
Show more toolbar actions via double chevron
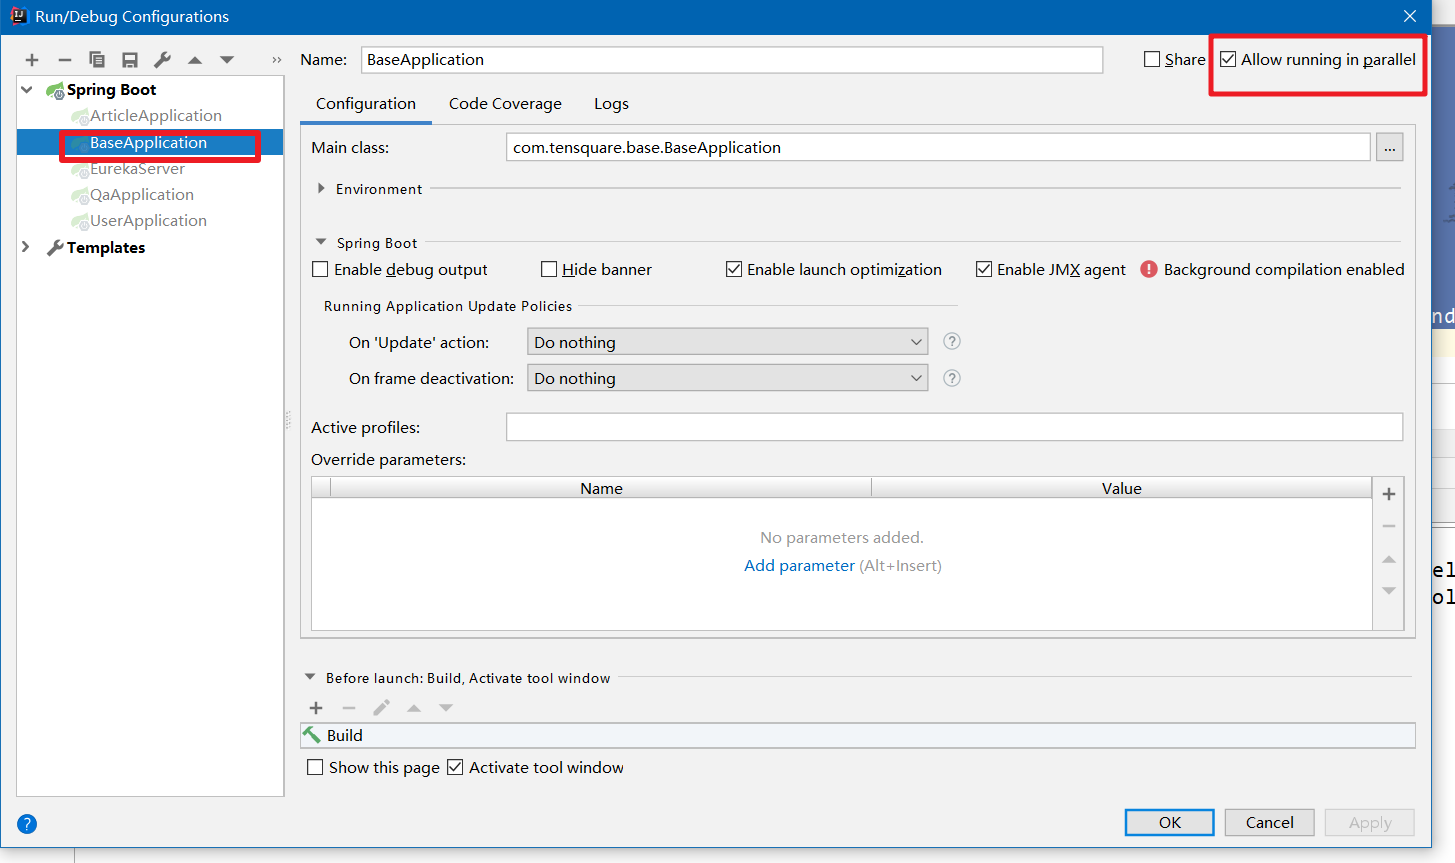pos(277,60)
